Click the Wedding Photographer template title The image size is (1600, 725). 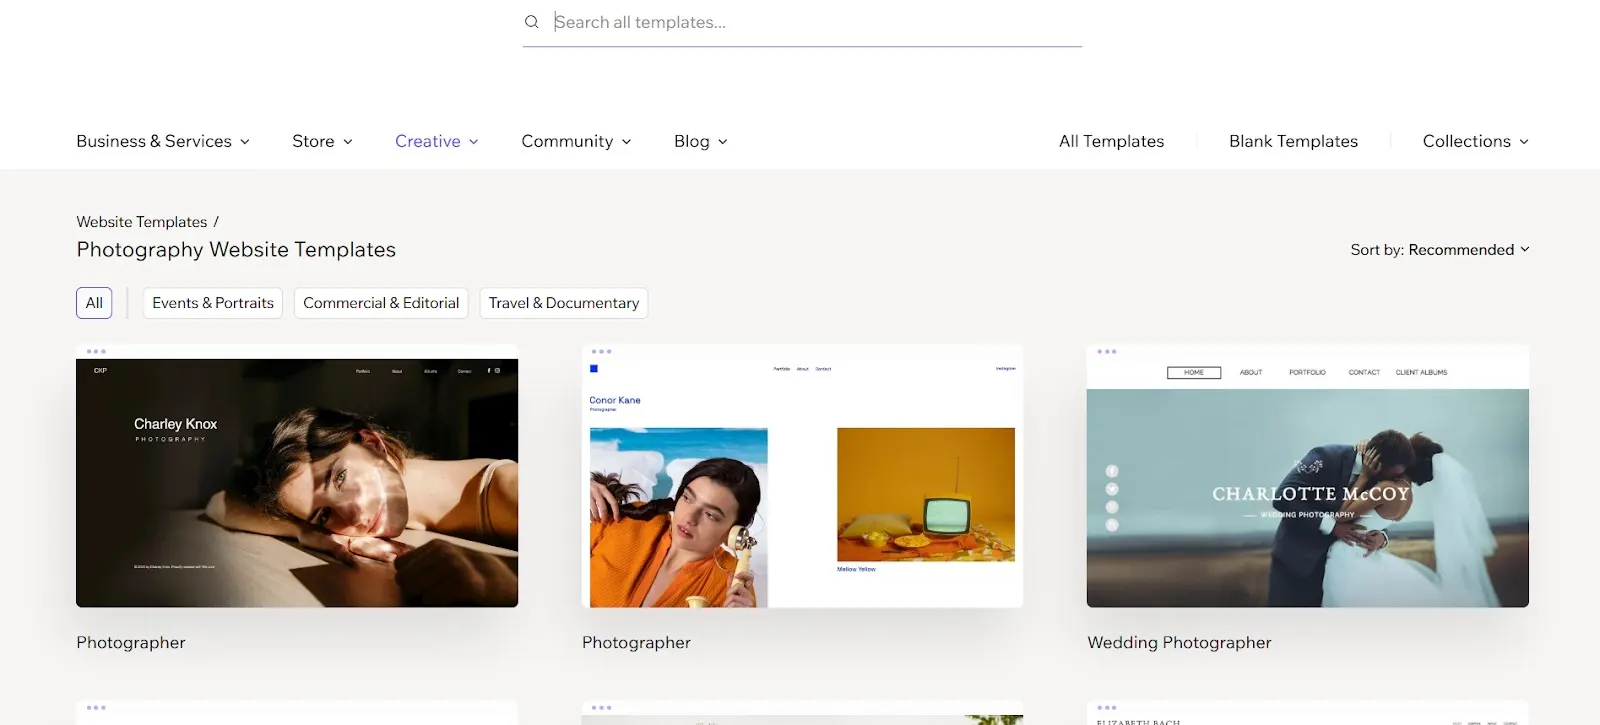tap(1179, 643)
